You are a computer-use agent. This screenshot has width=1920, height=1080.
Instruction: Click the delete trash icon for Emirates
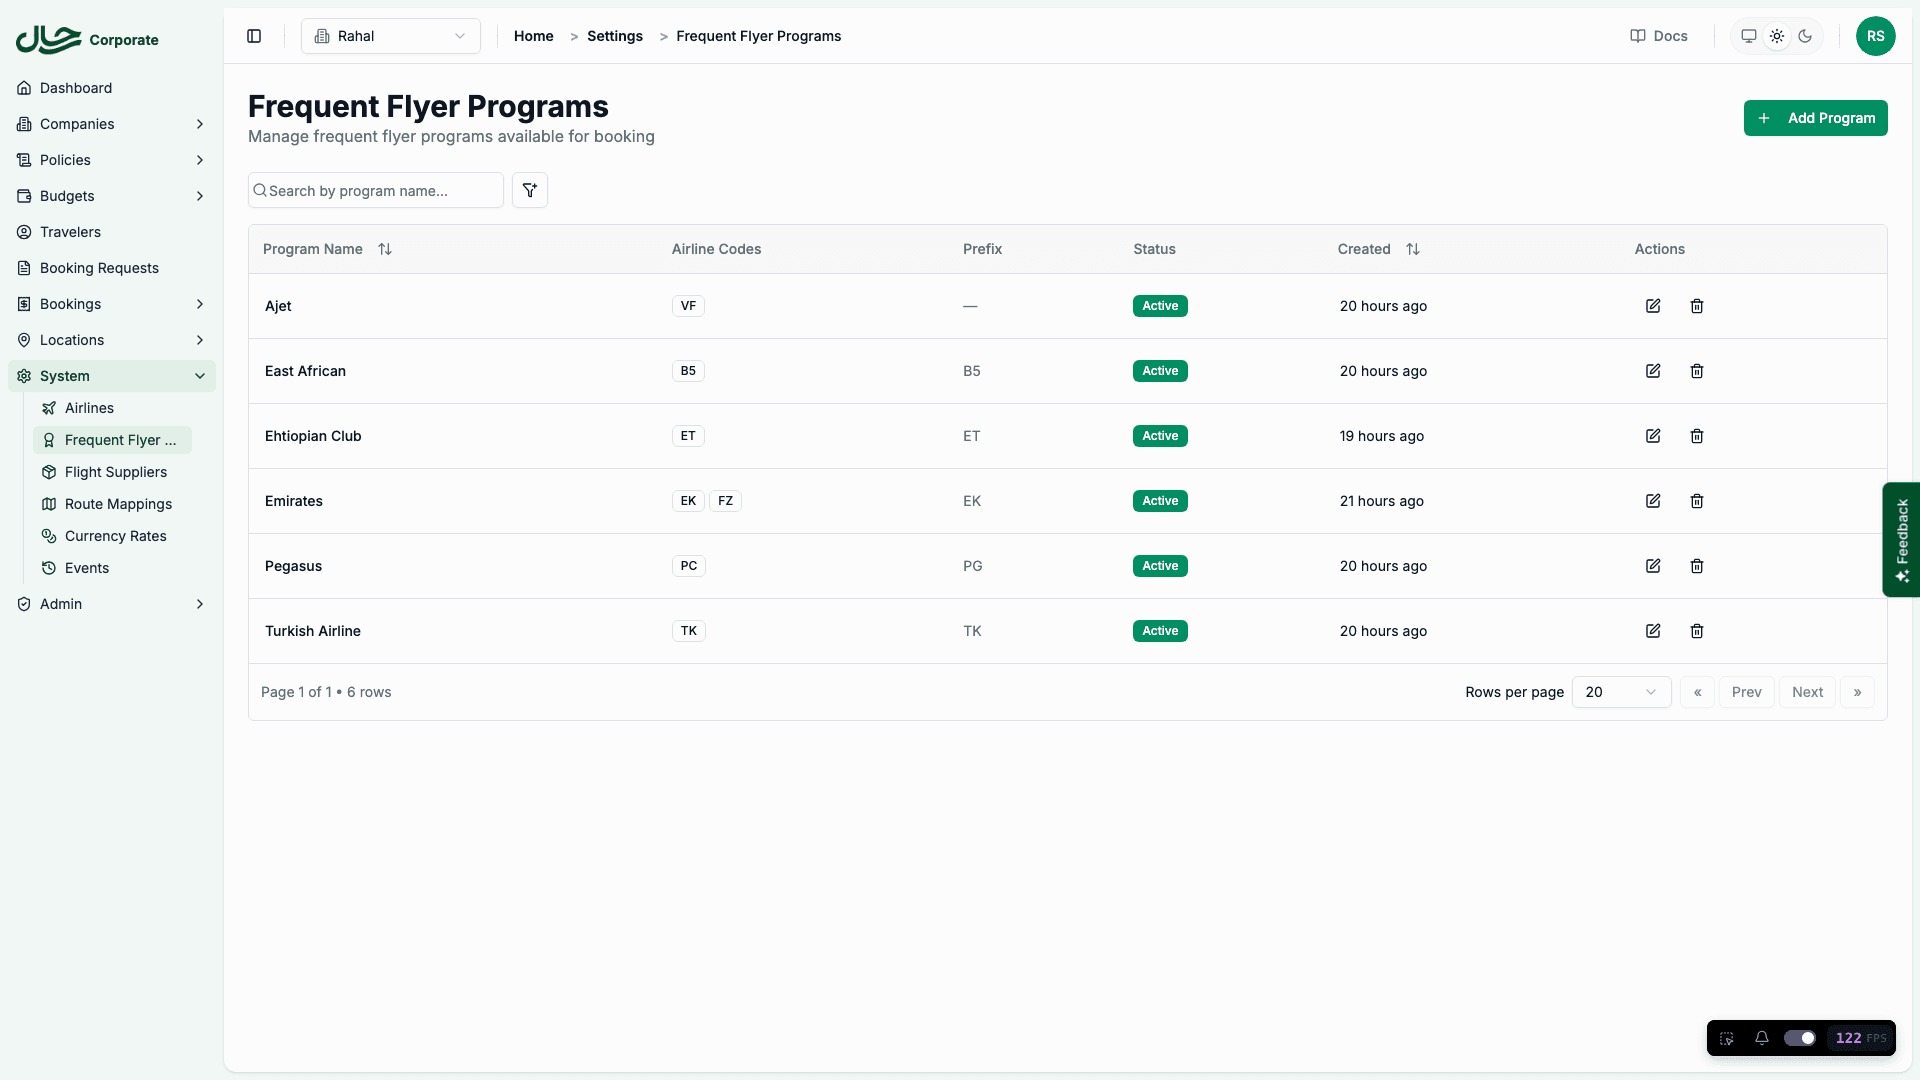(1696, 501)
